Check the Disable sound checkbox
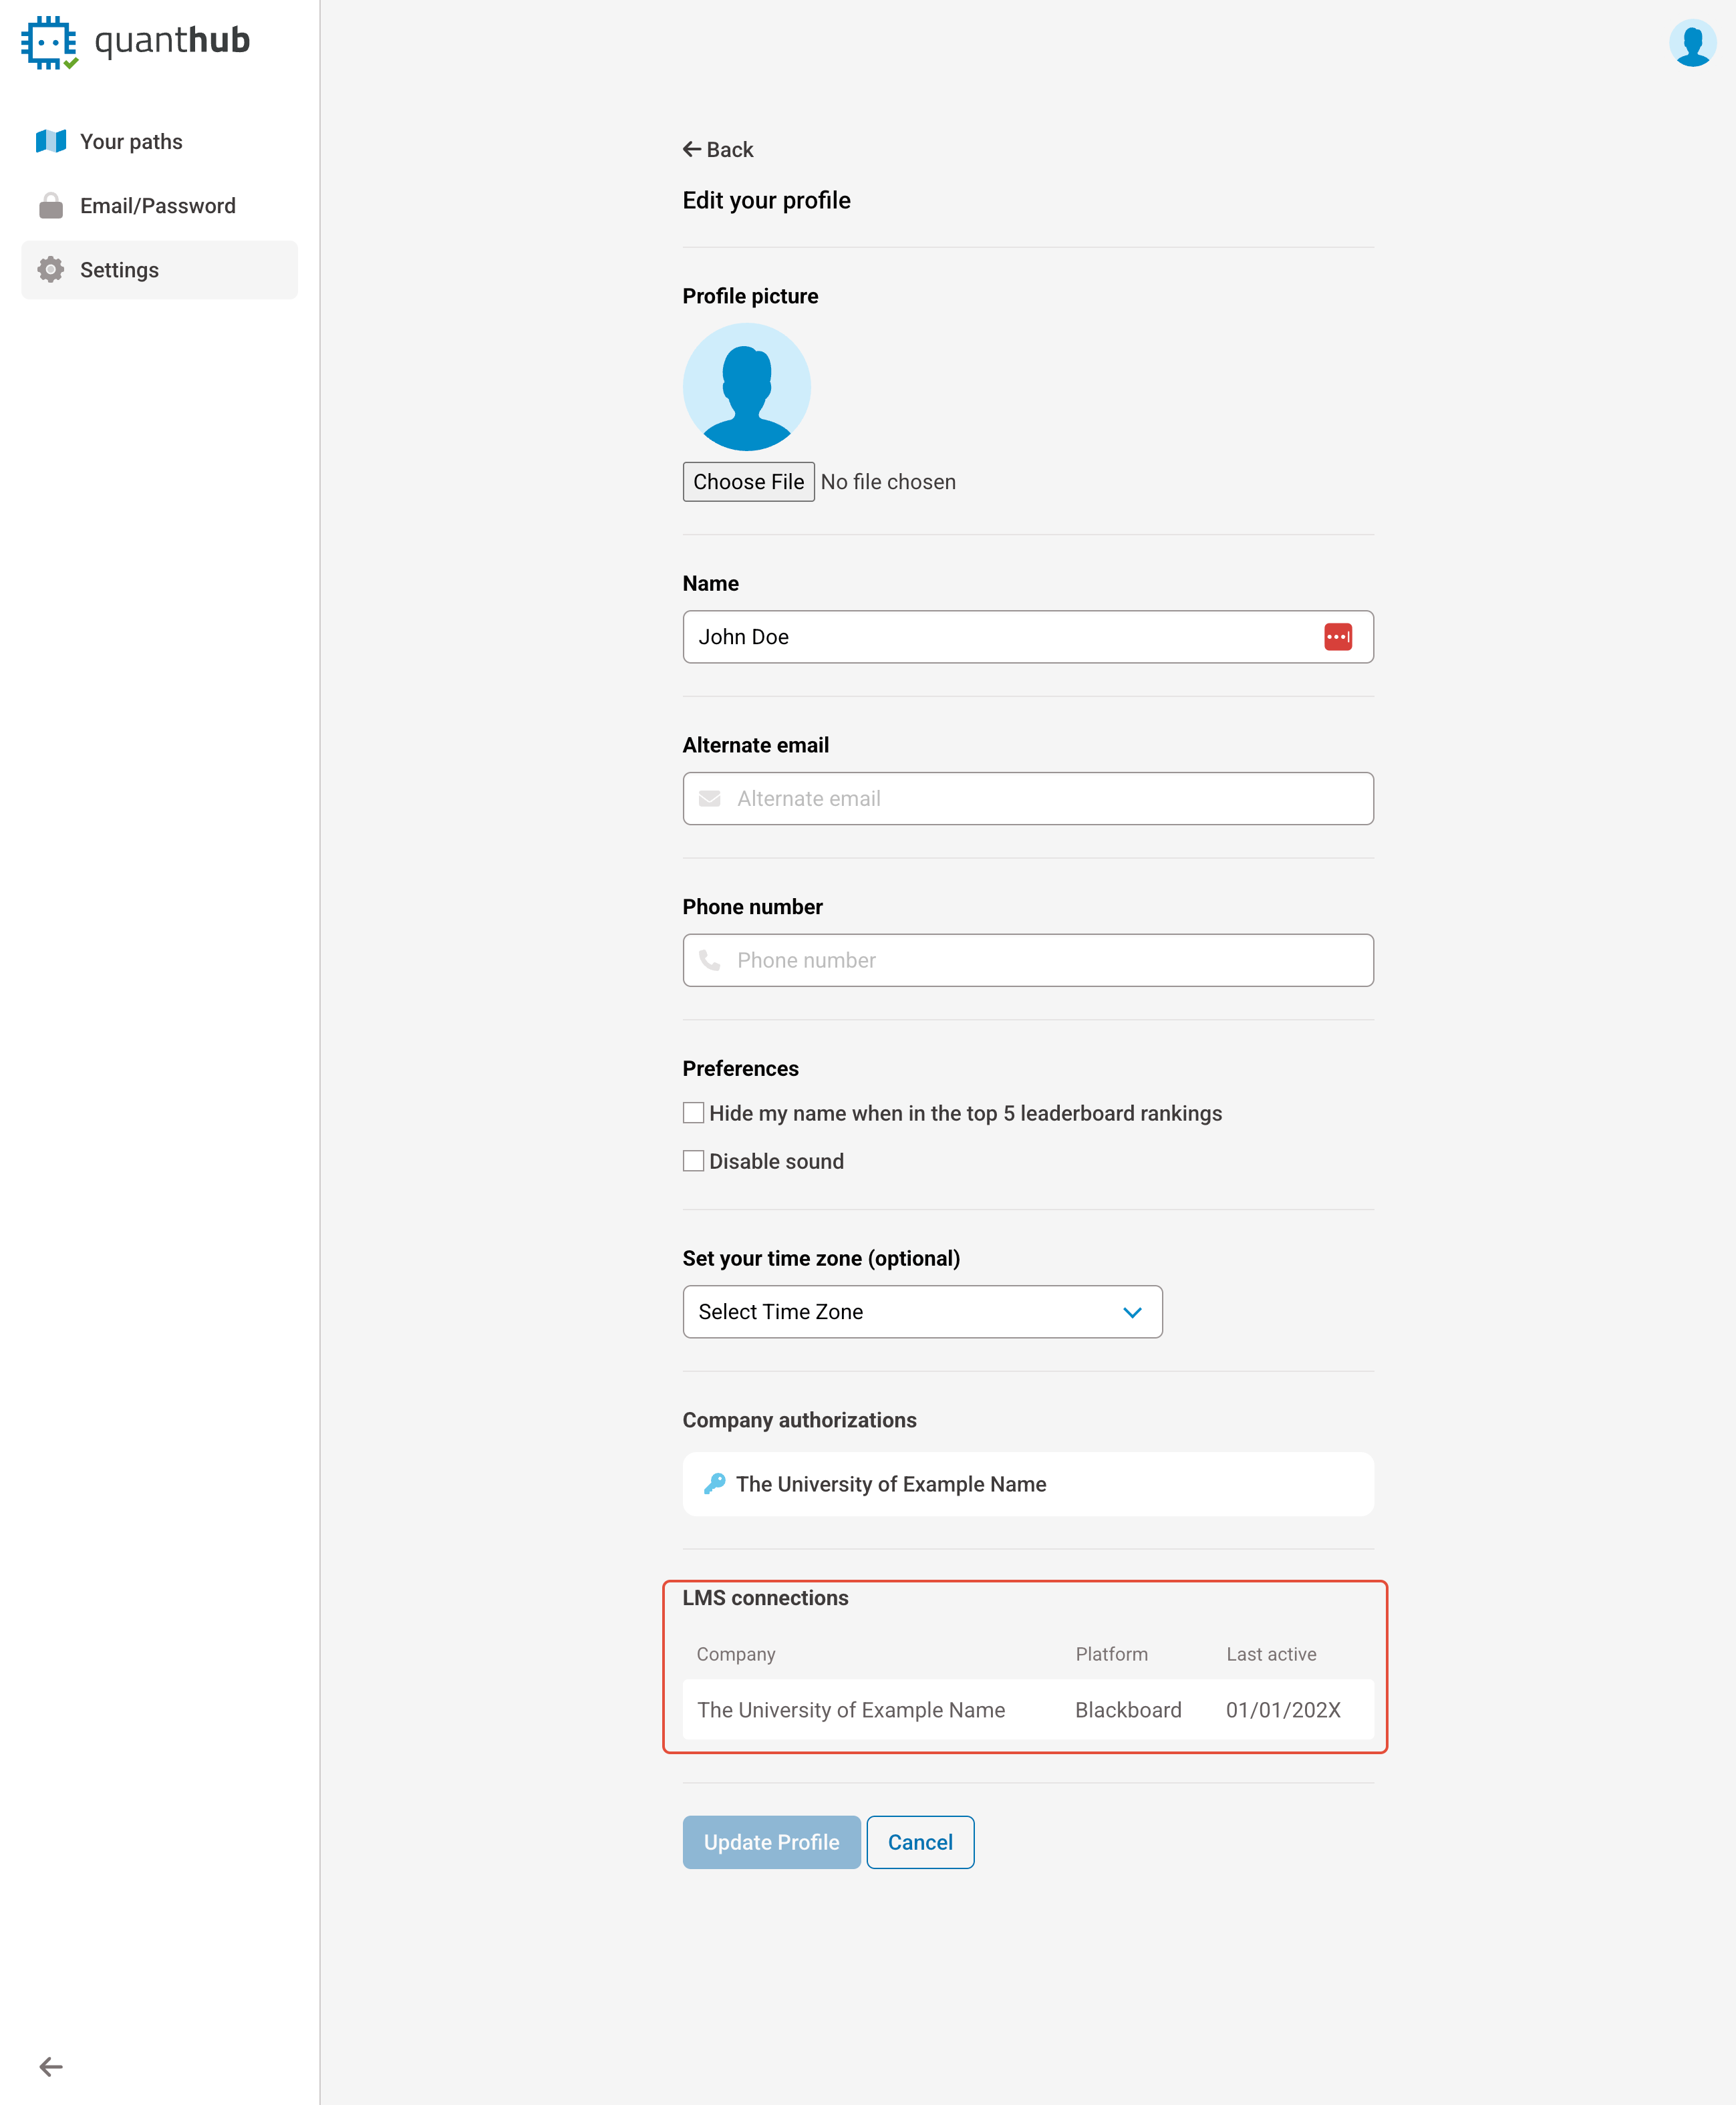The image size is (1736, 2105). point(693,1161)
